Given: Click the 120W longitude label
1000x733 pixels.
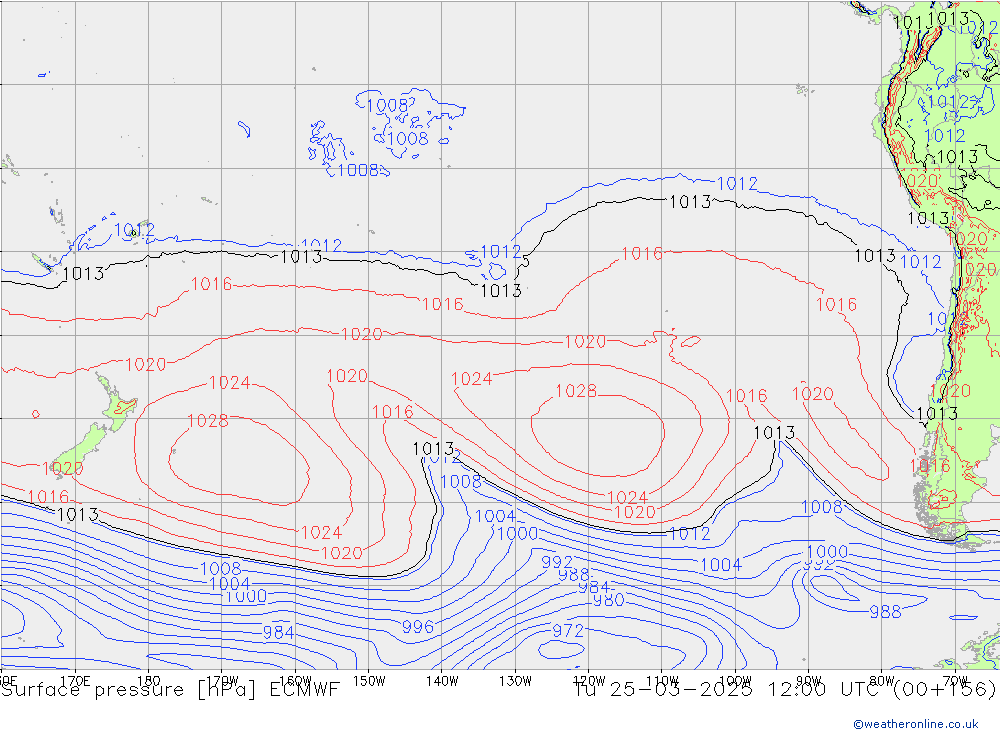Looking at the screenshot, I should 589,681.
